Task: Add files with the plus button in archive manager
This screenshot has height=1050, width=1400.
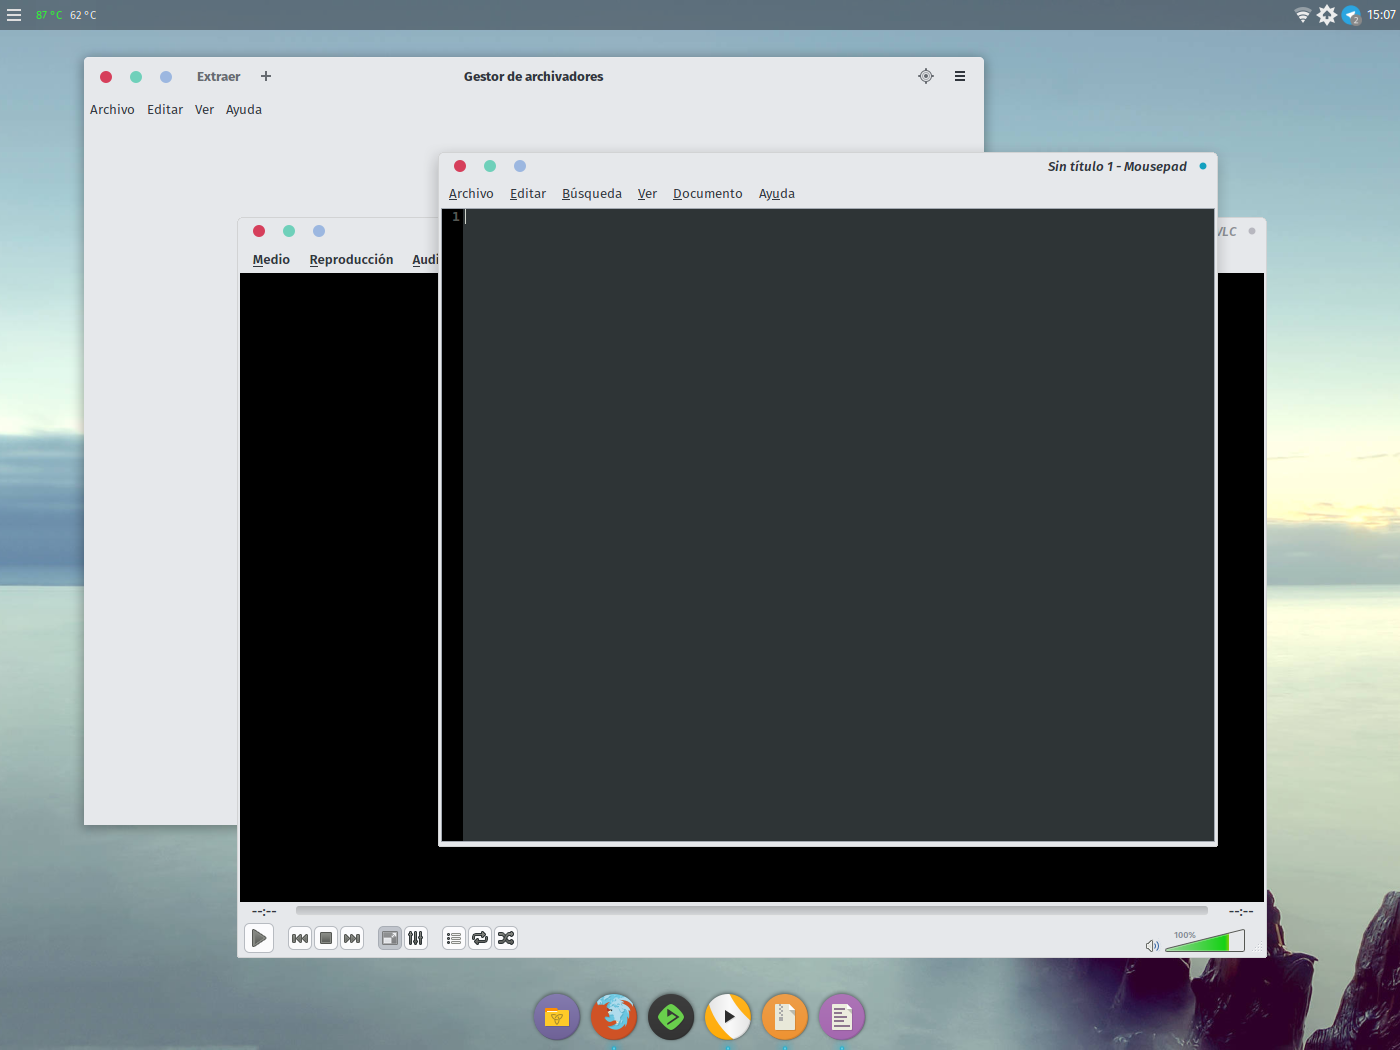Action: click(x=266, y=76)
